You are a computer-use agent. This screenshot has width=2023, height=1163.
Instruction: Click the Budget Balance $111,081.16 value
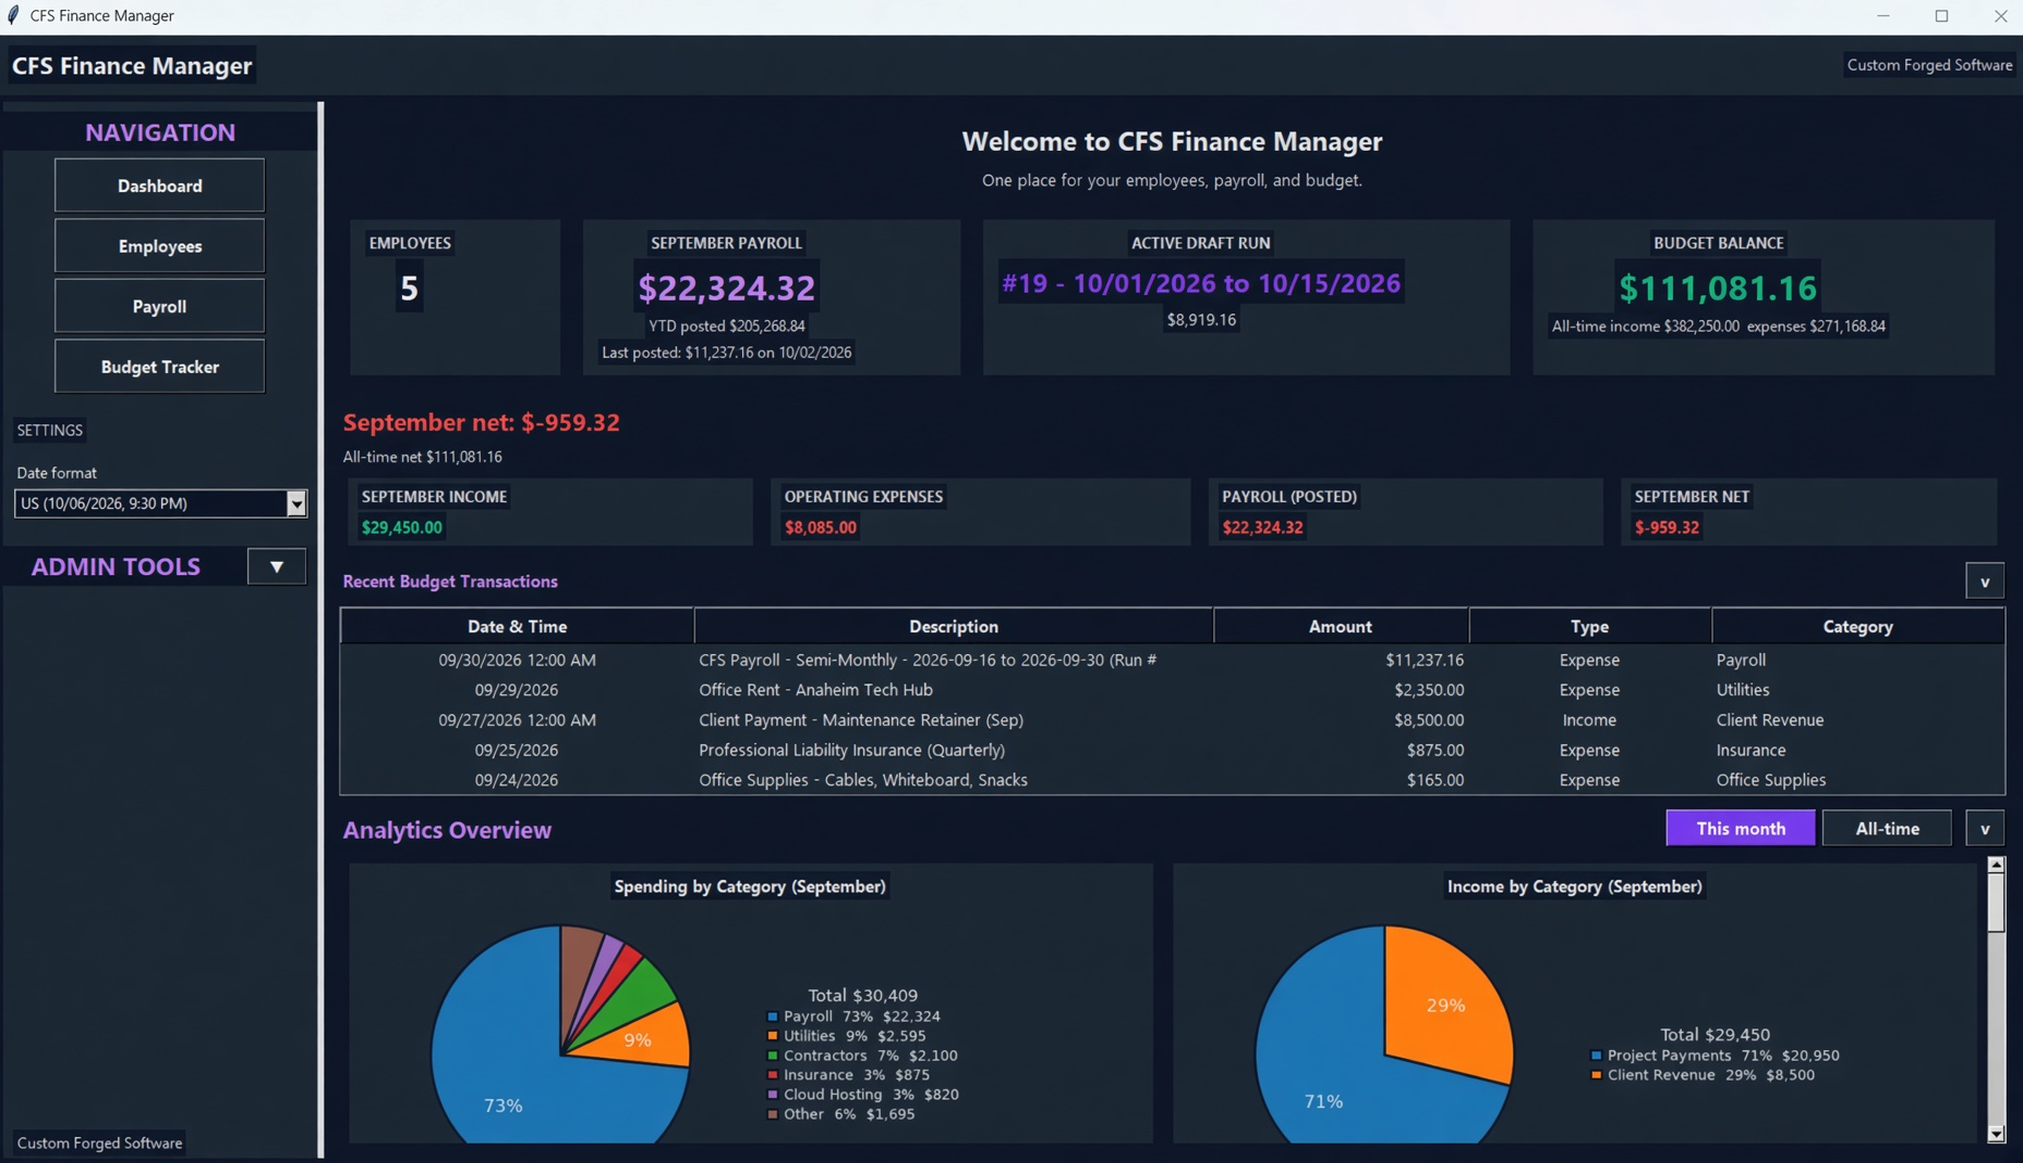pyautogui.click(x=1718, y=288)
